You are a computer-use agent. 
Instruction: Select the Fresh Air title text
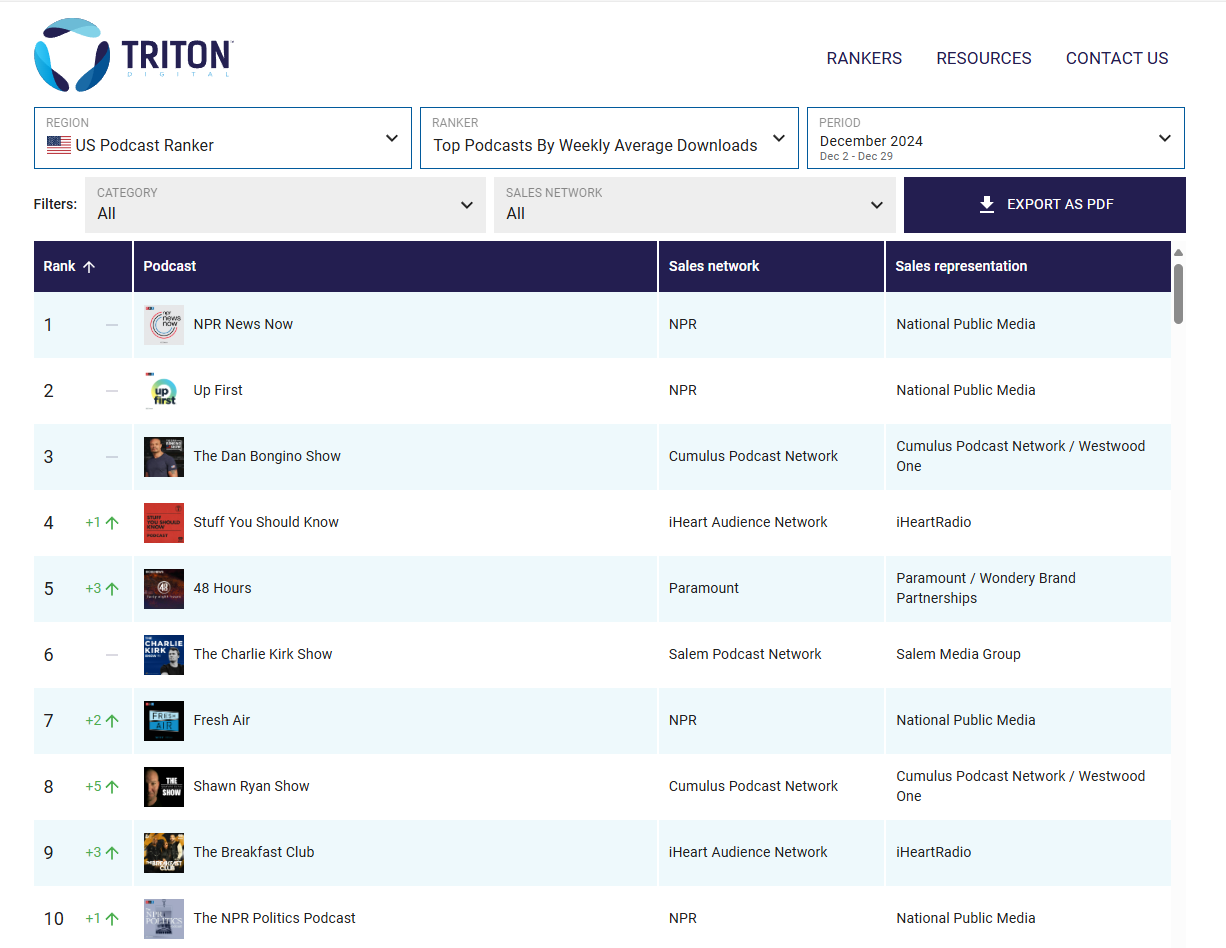[x=222, y=720]
